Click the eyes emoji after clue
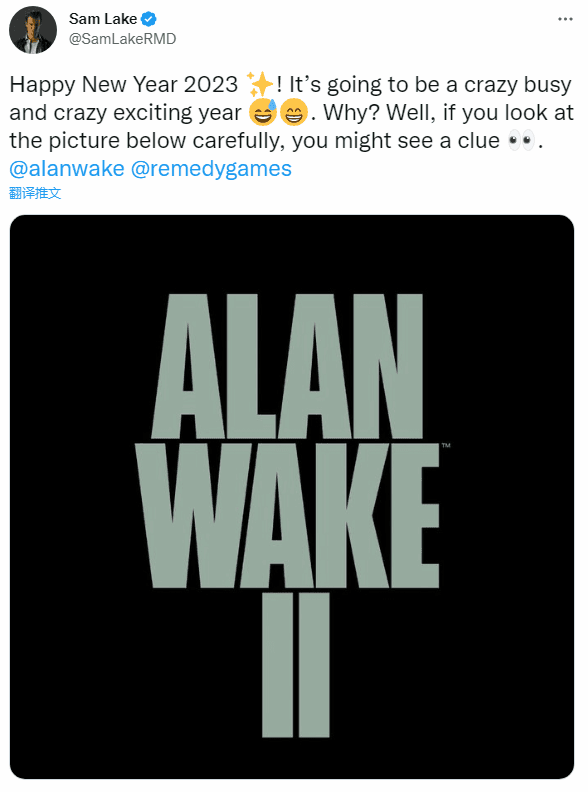 coord(521,140)
